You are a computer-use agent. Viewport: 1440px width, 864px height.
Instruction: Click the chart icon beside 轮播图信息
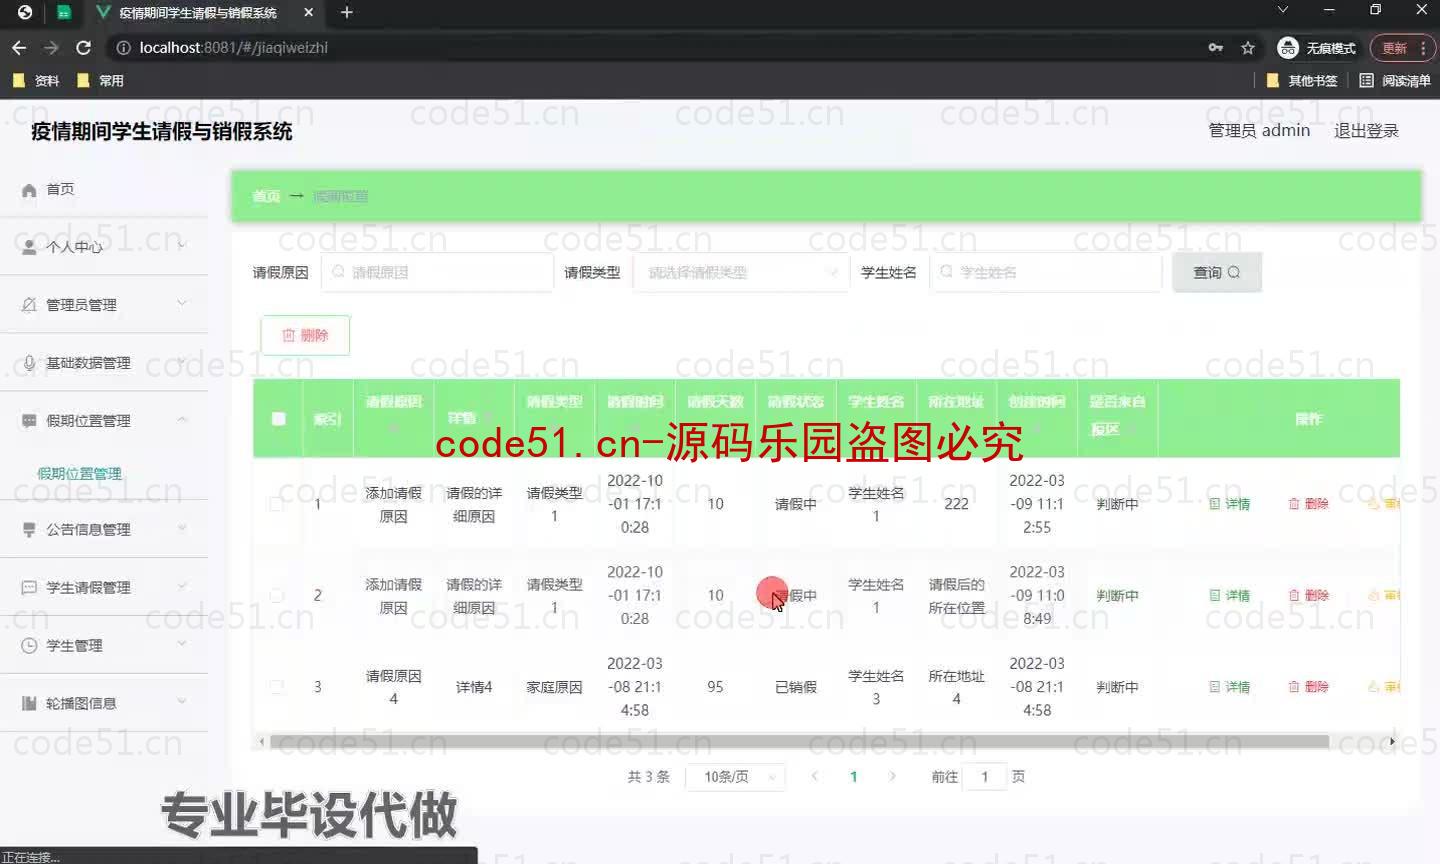pos(29,704)
